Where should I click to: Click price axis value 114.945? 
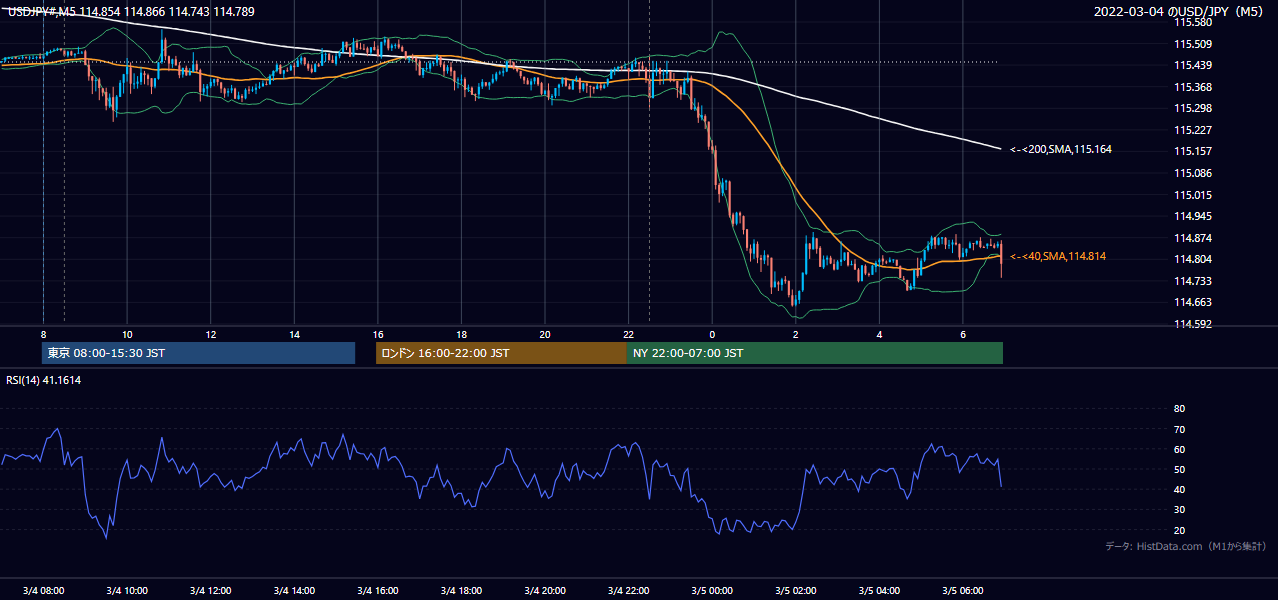(1192, 216)
